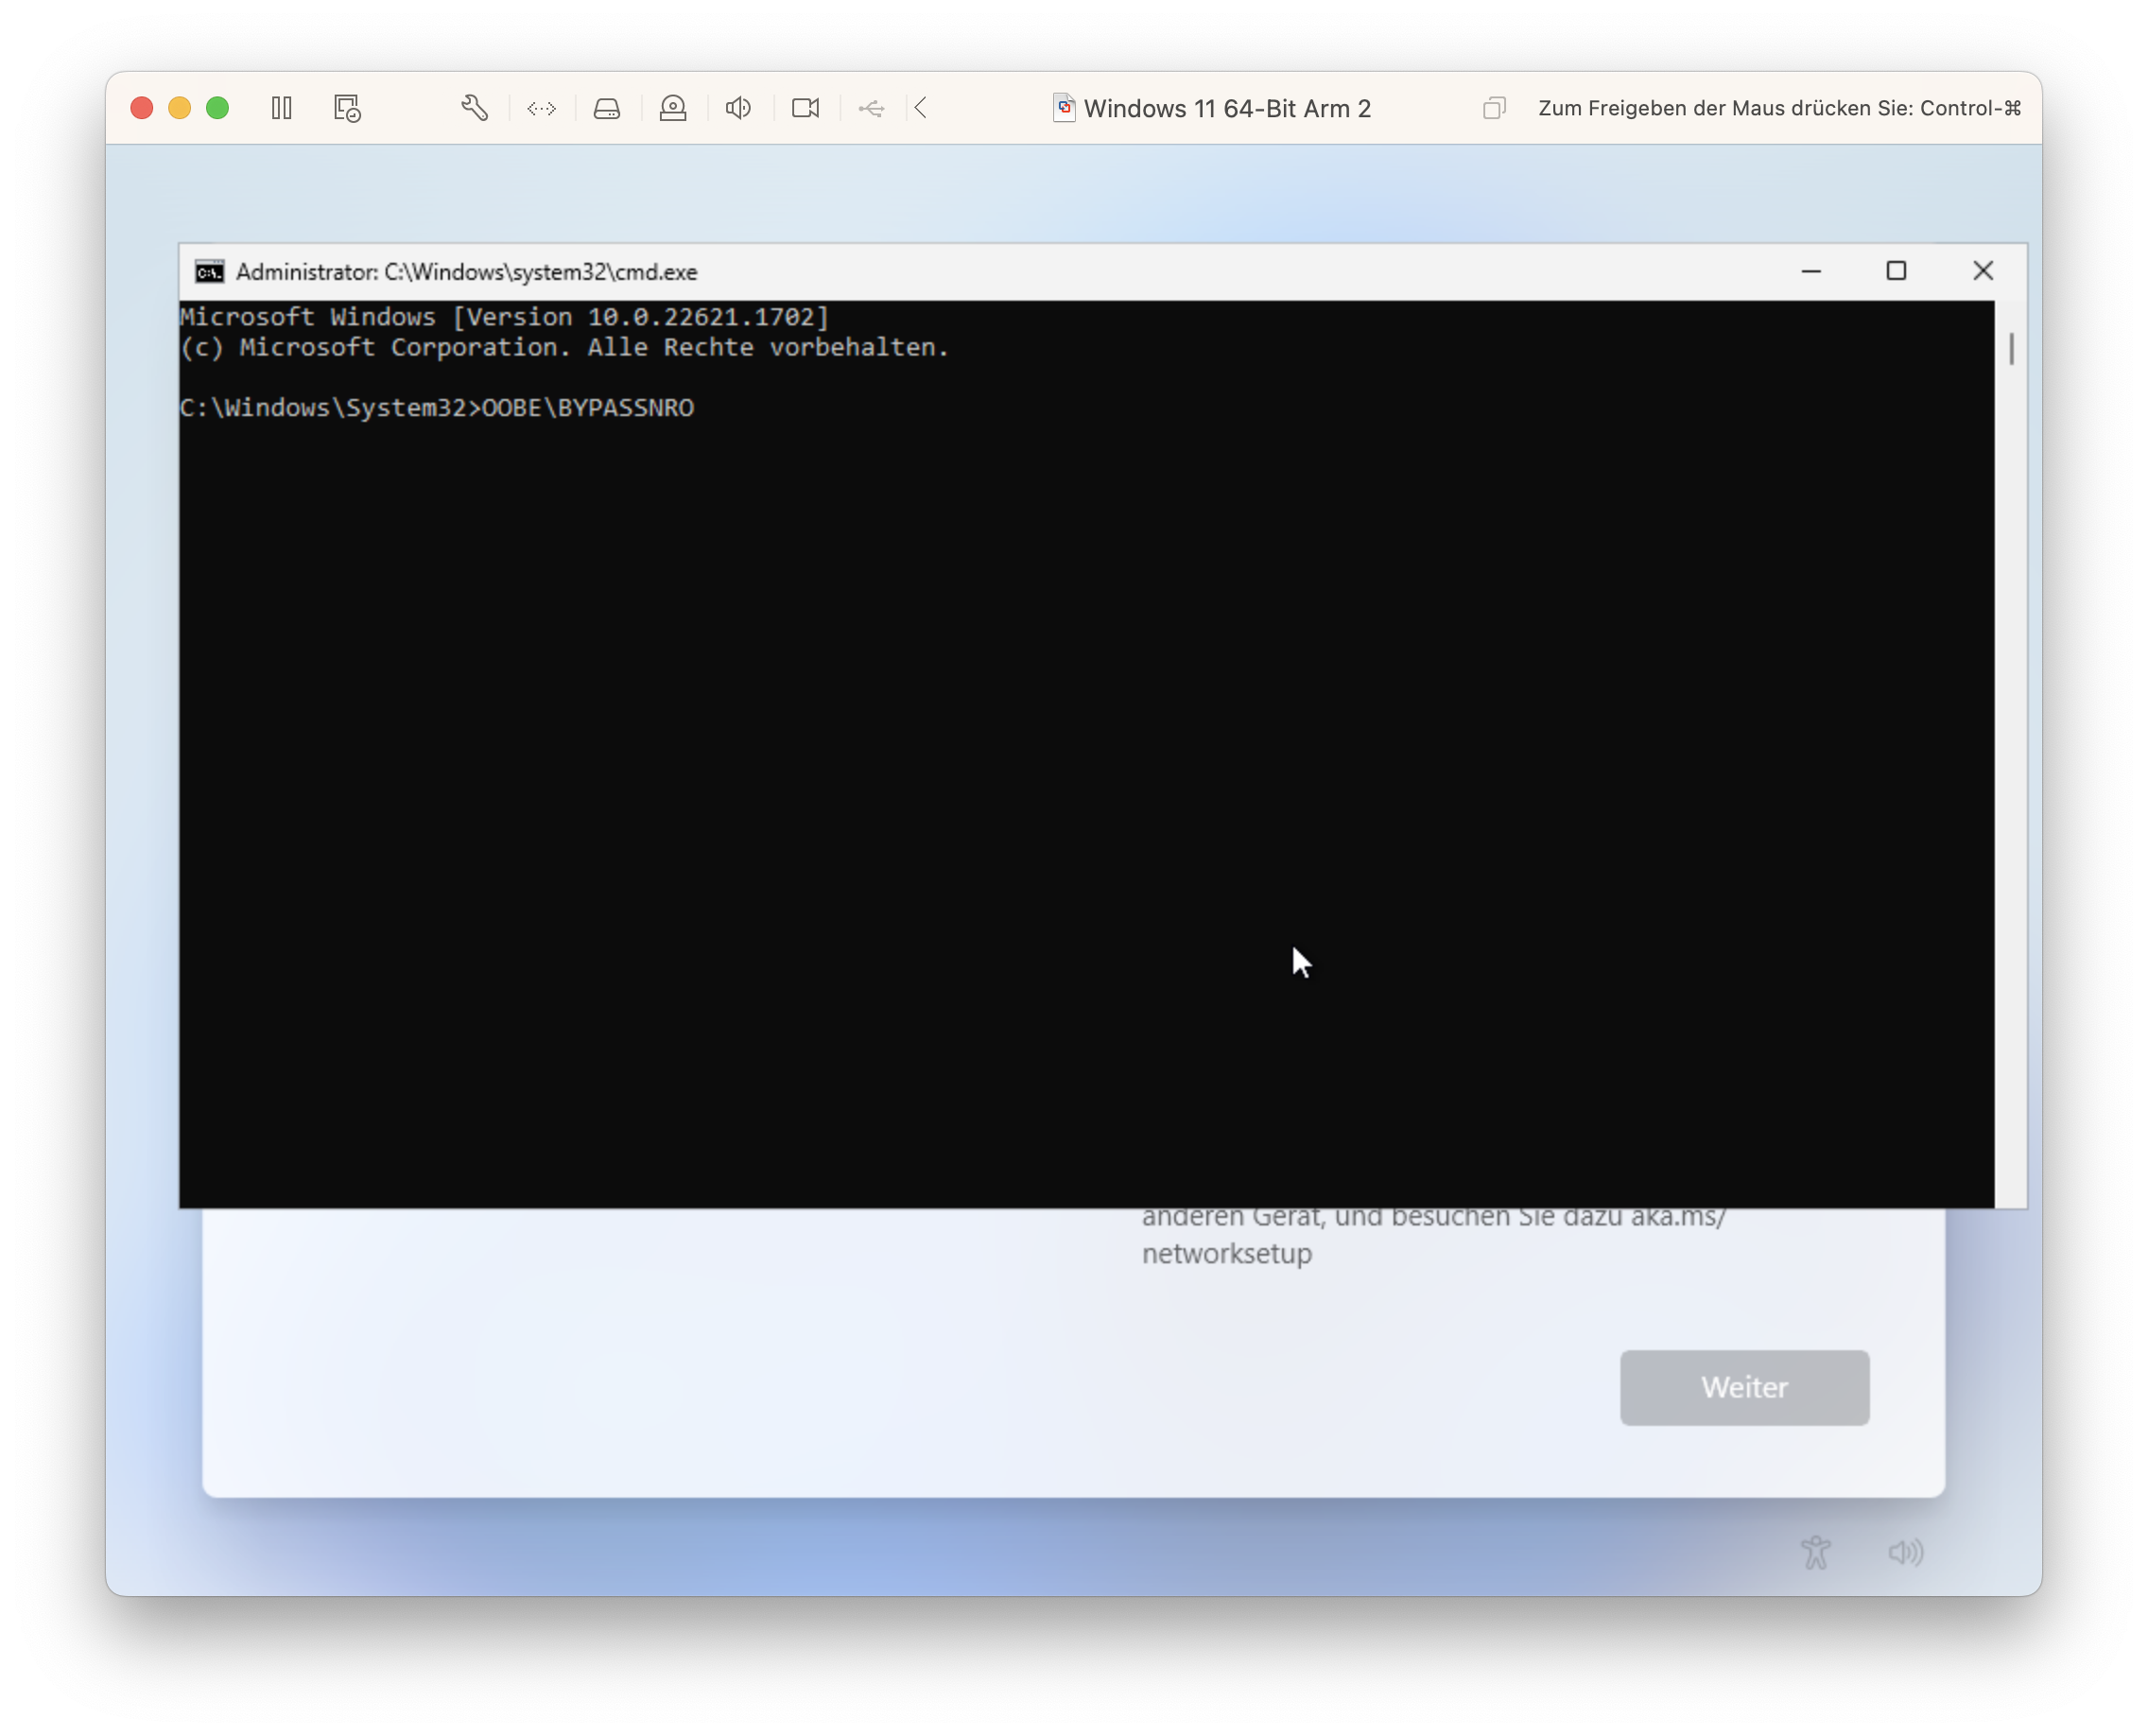Pause the virtual machine
Viewport: 2148px width, 1736px height.
[x=282, y=108]
